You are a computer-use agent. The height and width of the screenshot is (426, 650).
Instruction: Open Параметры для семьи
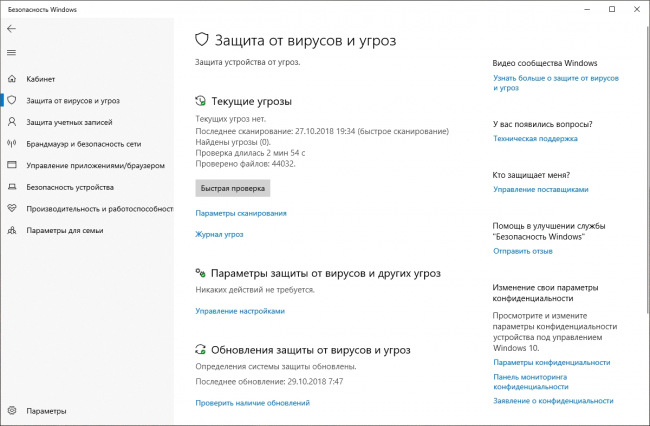click(65, 230)
